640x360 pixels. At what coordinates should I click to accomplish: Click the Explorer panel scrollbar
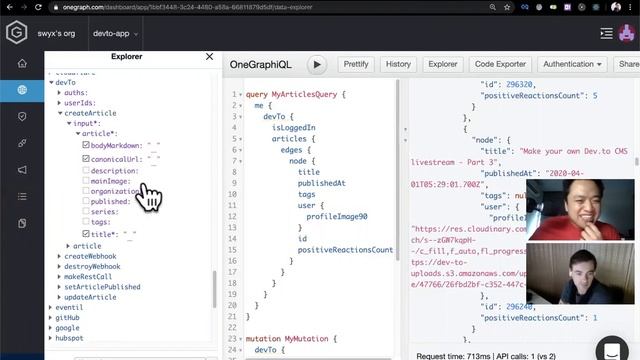[215, 289]
